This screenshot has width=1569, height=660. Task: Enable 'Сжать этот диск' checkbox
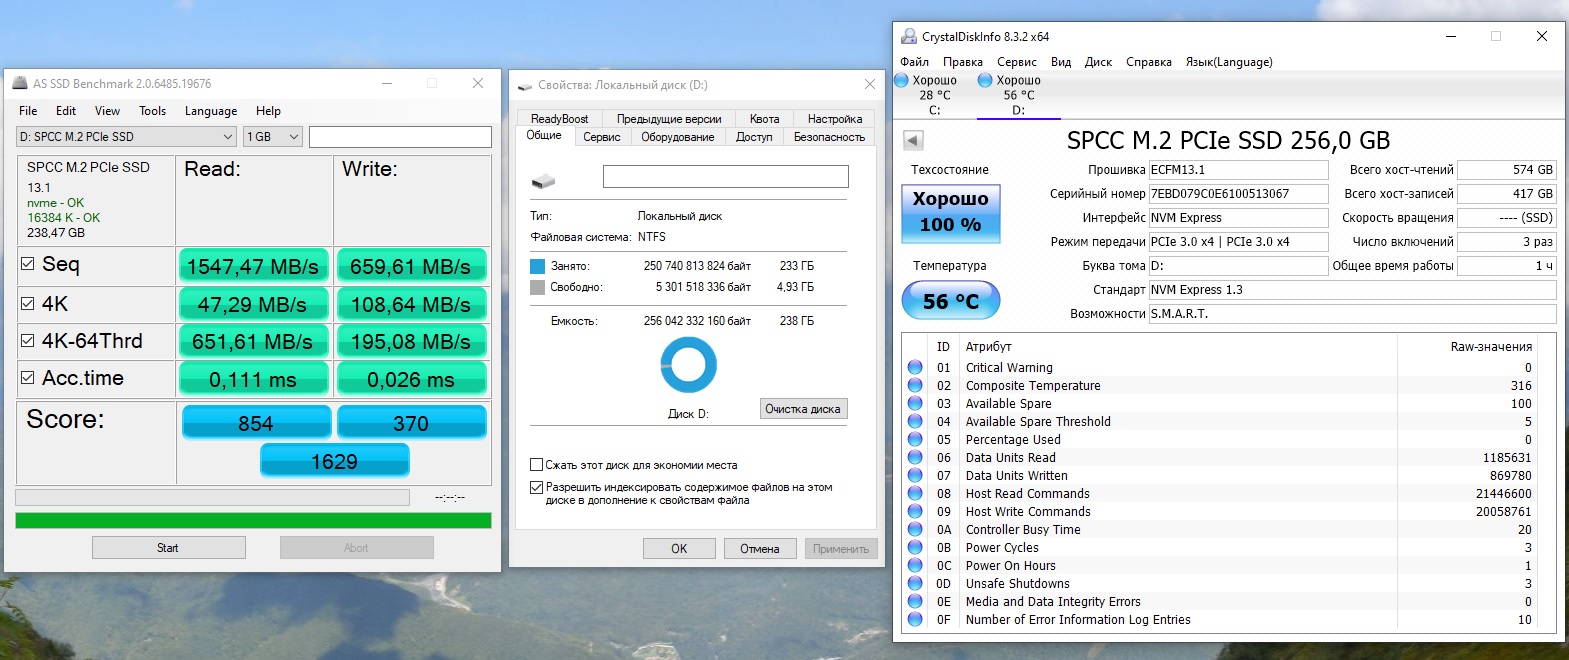click(536, 465)
